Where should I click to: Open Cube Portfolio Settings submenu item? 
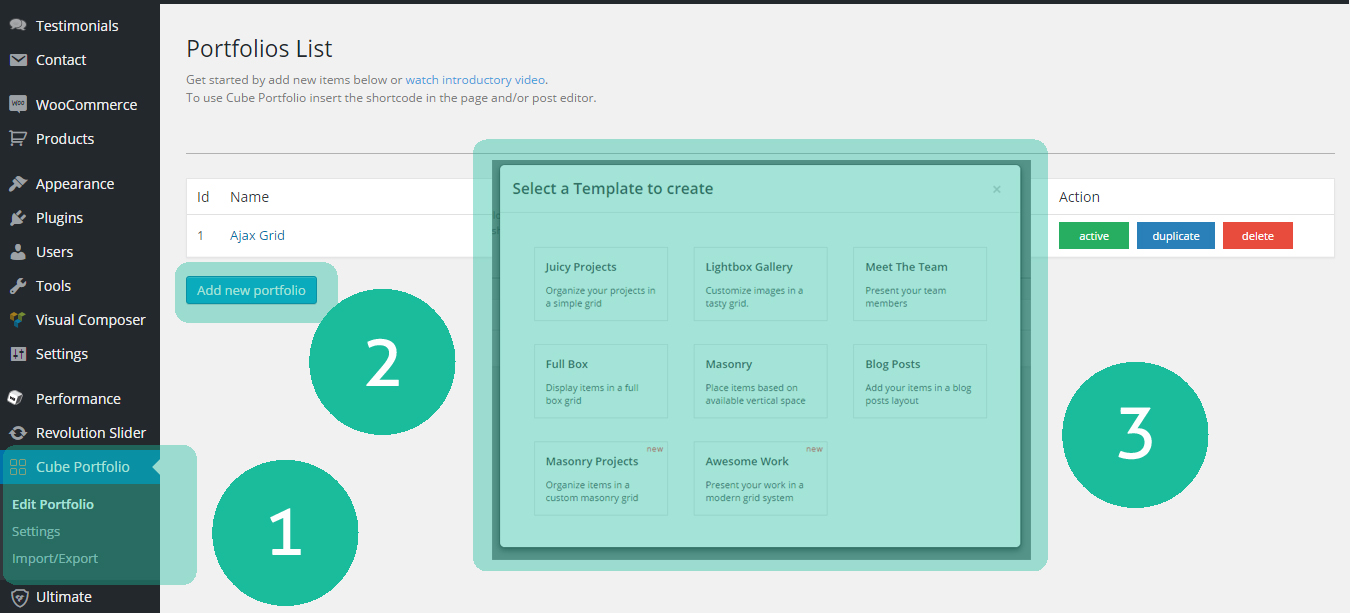(x=36, y=532)
